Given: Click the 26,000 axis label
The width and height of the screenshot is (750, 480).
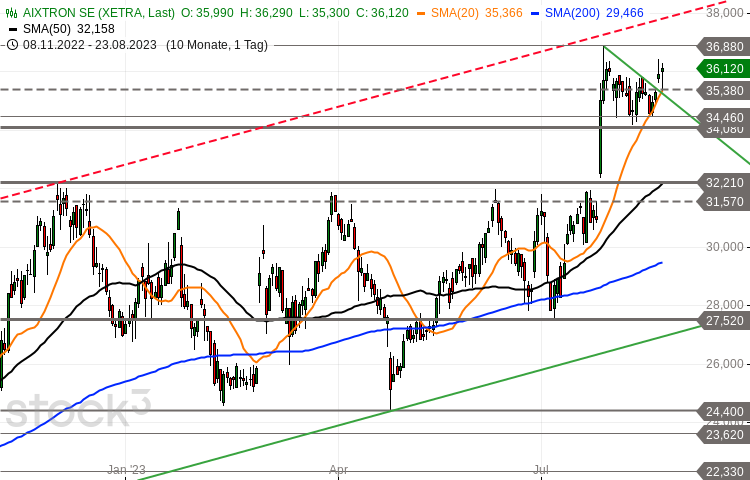Looking at the screenshot, I should (725, 364).
